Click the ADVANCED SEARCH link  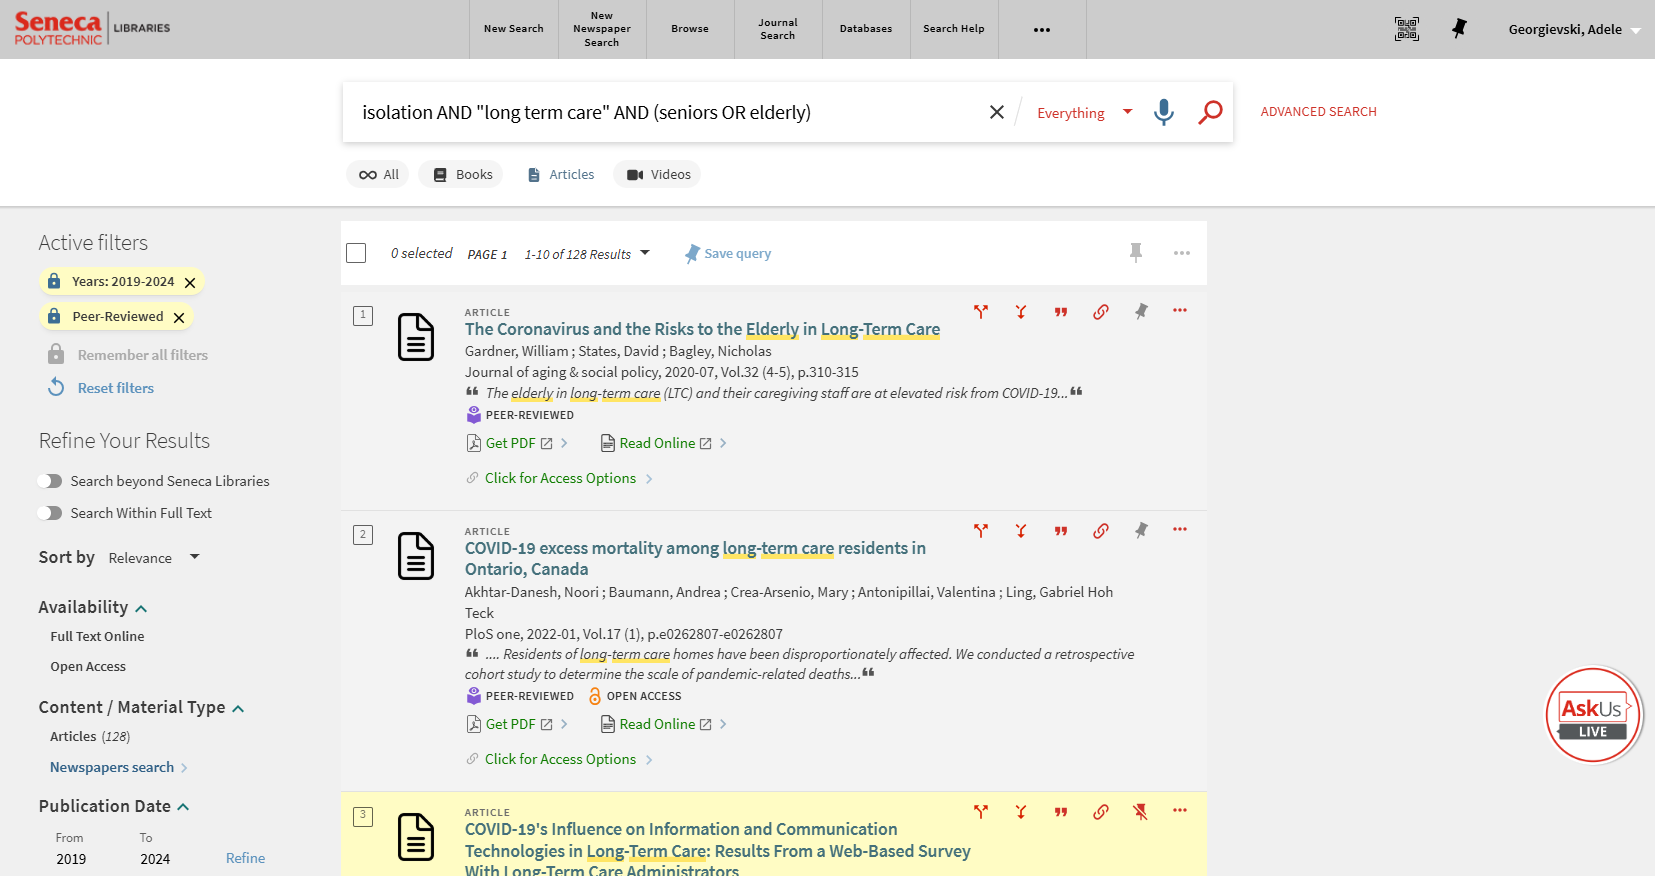click(x=1318, y=112)
